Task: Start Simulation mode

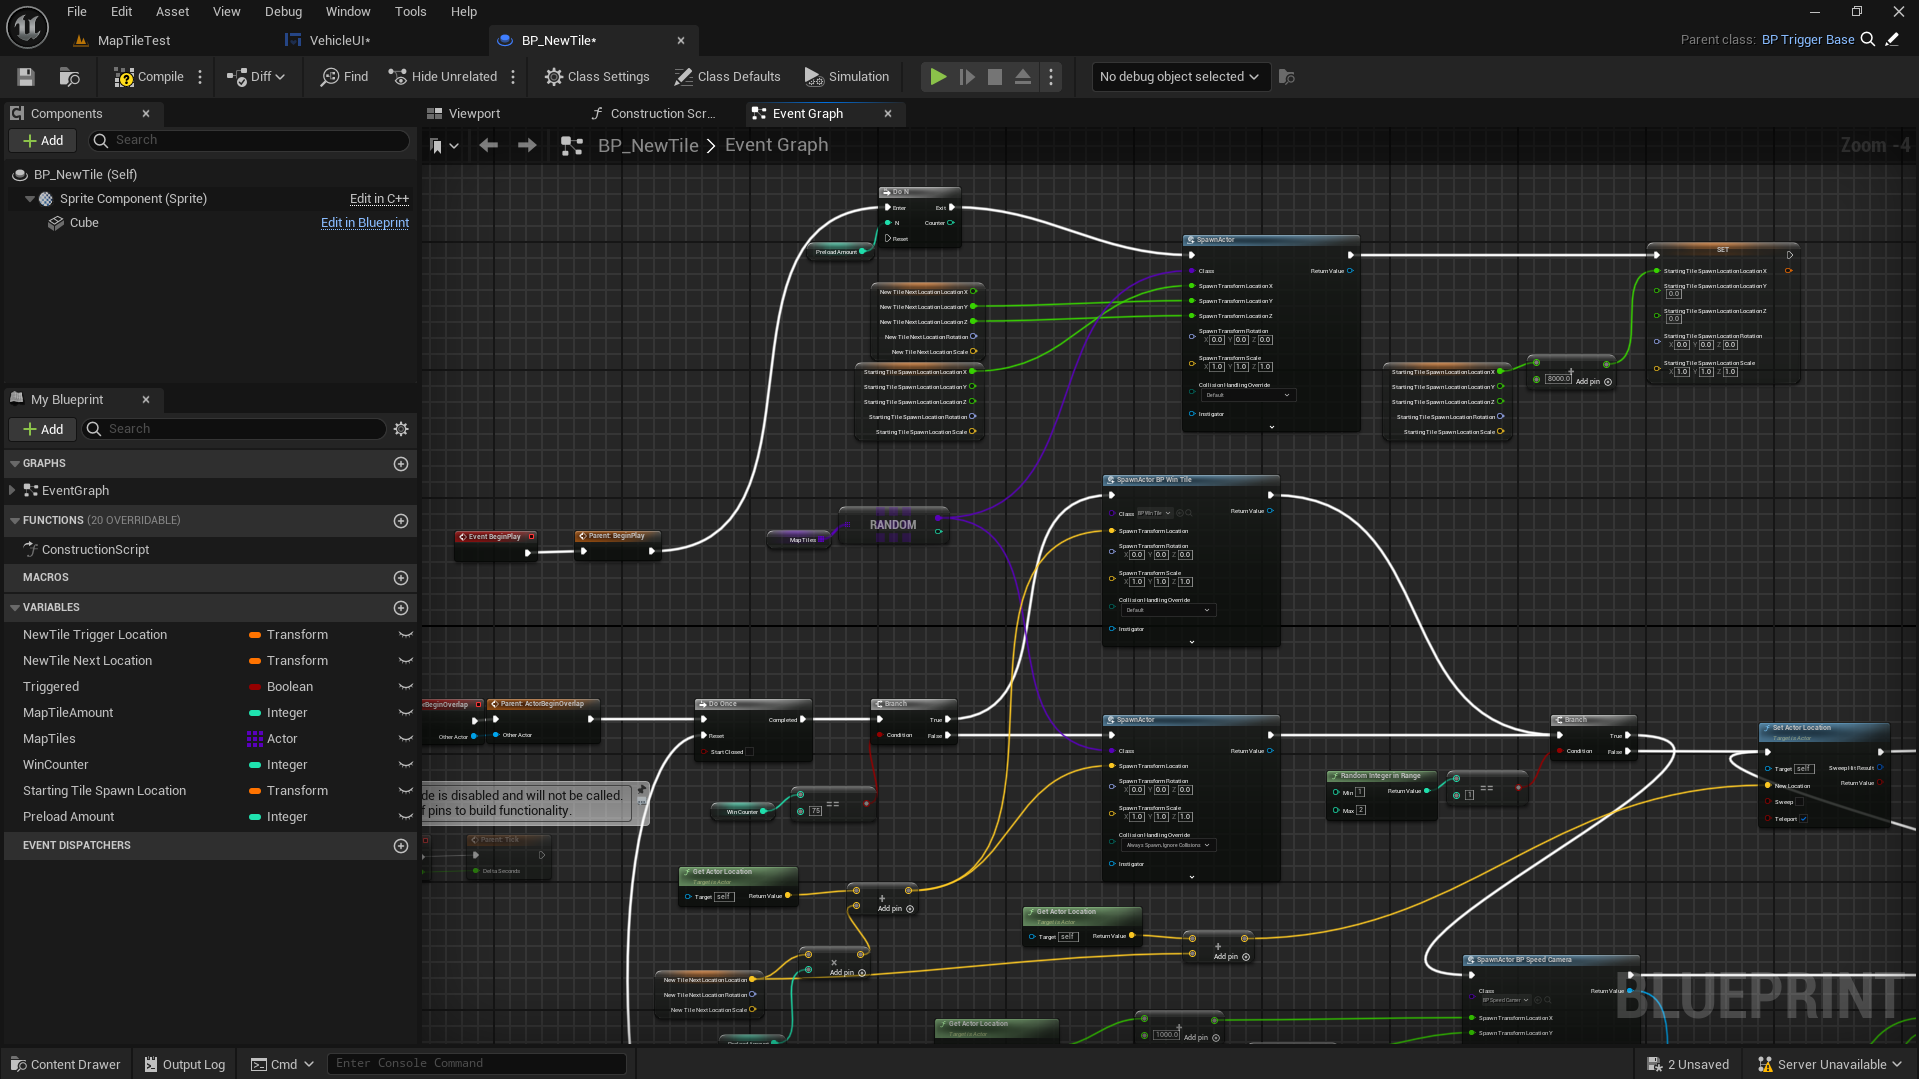Action: pos(846,77)
